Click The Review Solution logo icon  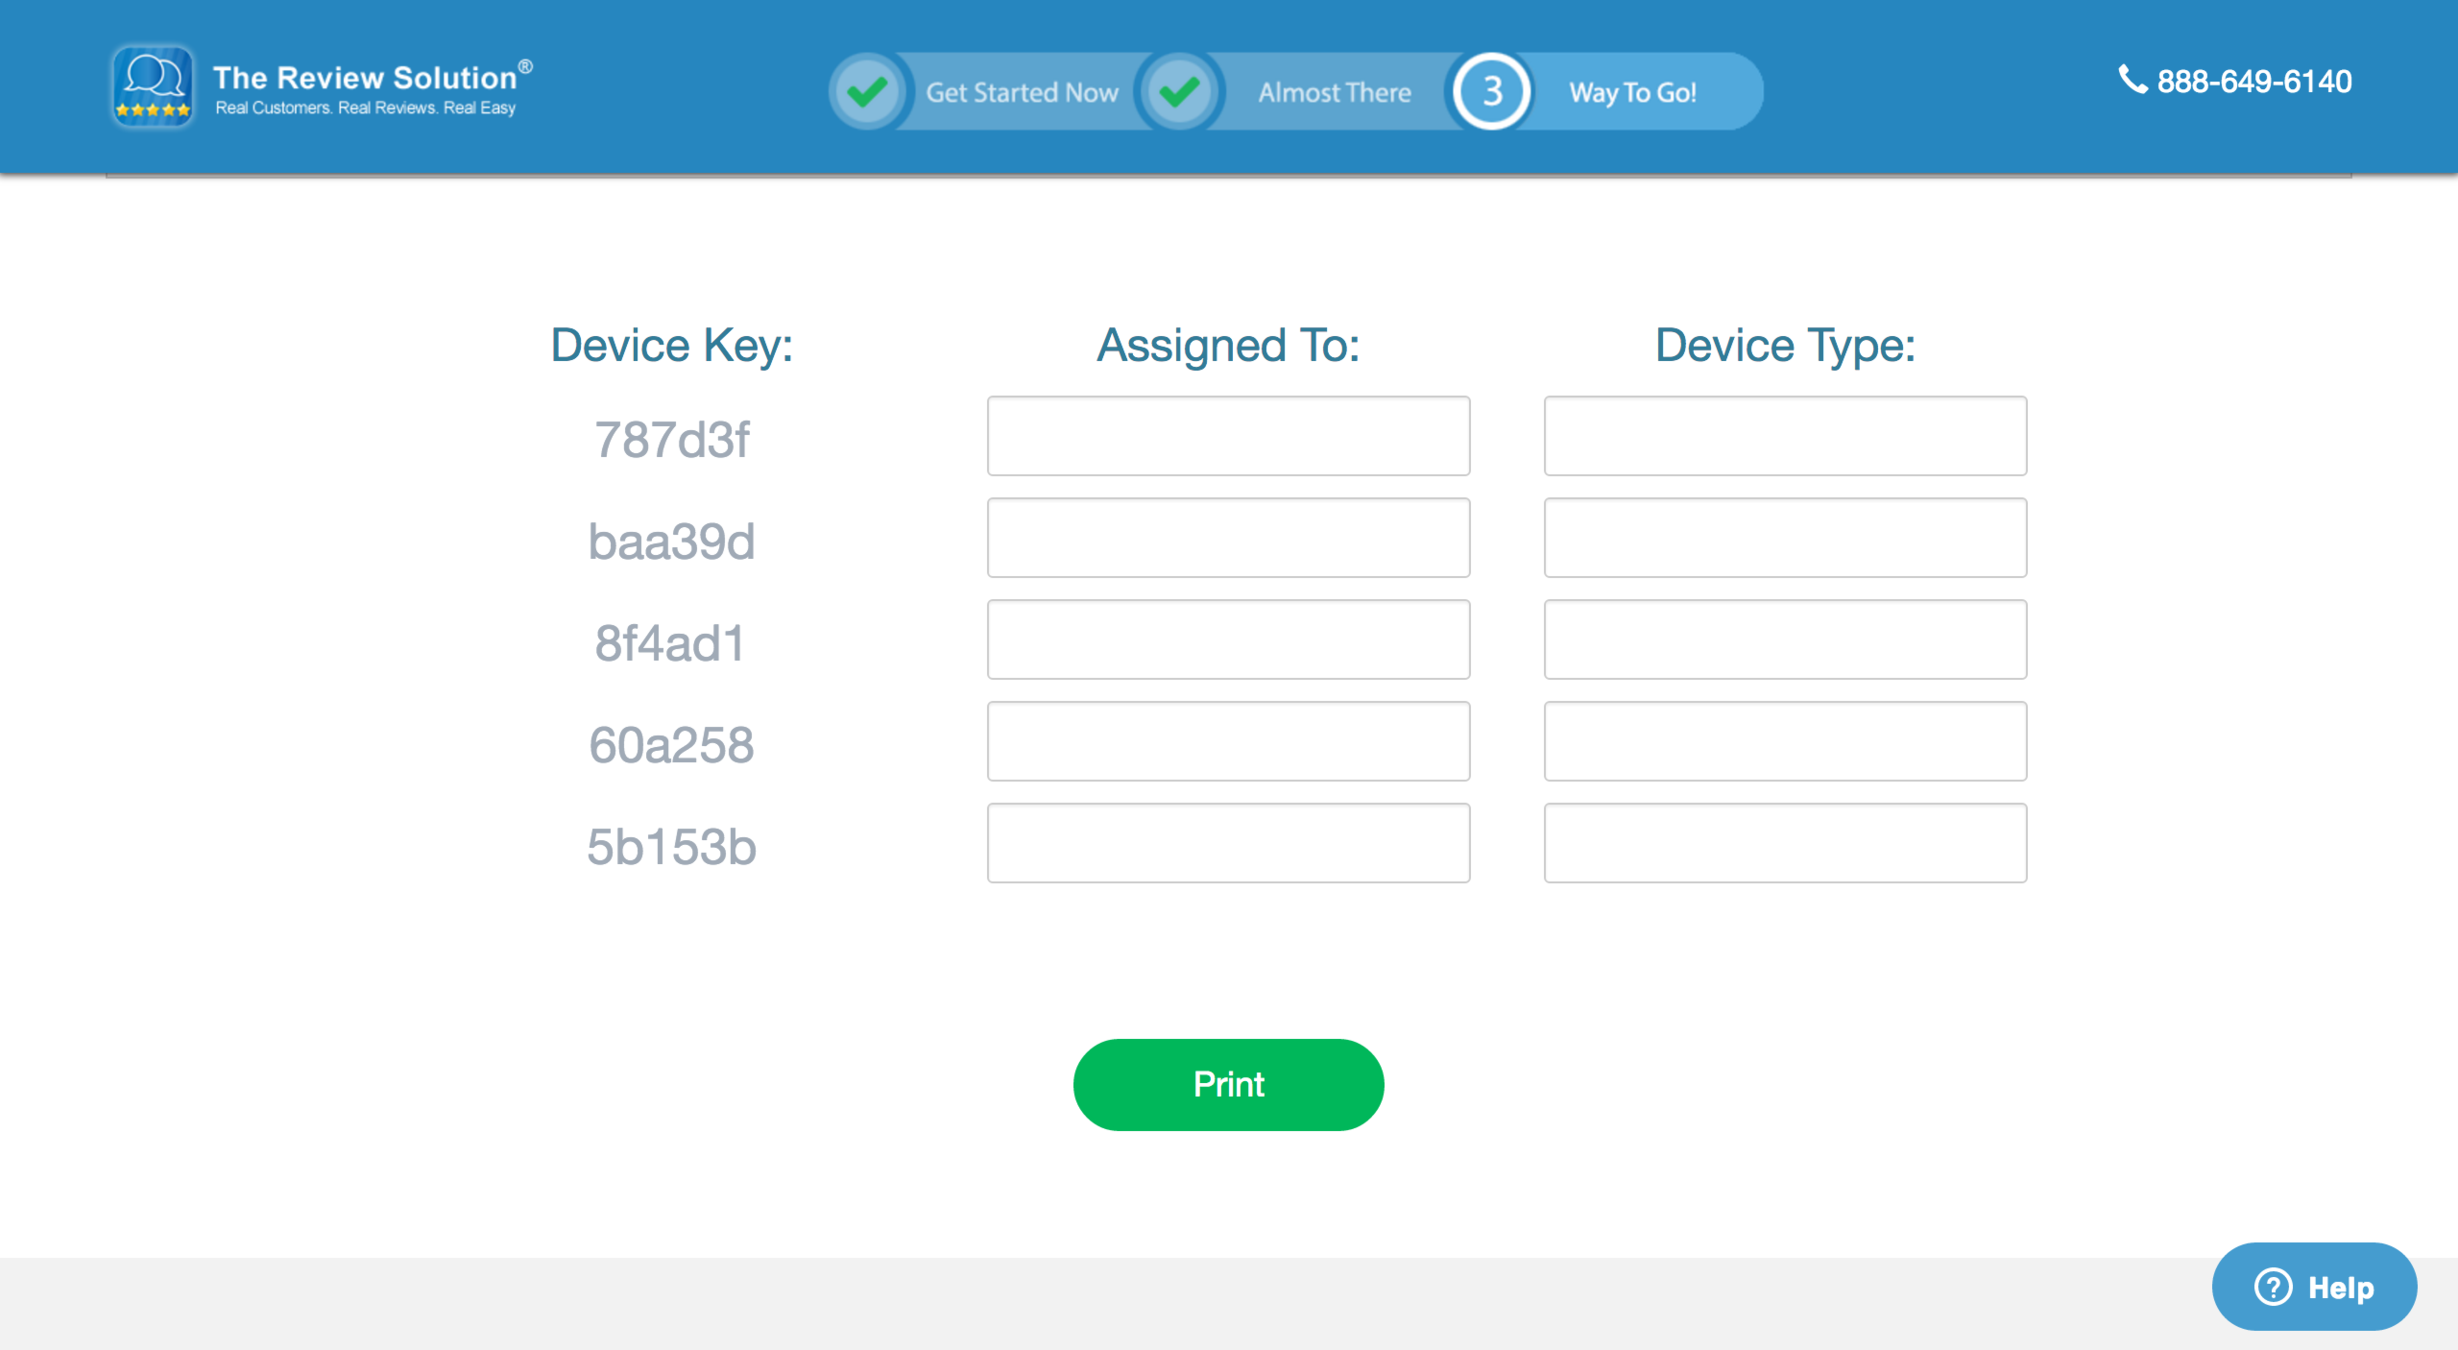coord(152,86)
